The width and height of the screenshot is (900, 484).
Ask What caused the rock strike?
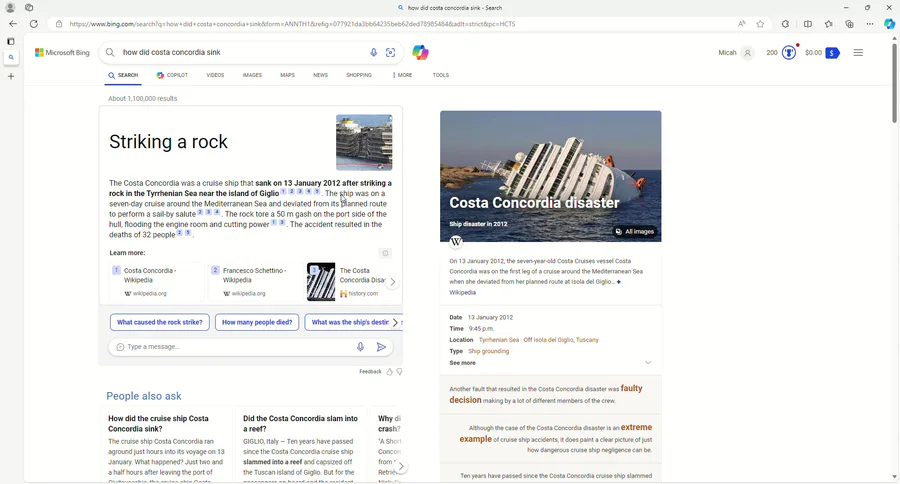pos(160,322)
